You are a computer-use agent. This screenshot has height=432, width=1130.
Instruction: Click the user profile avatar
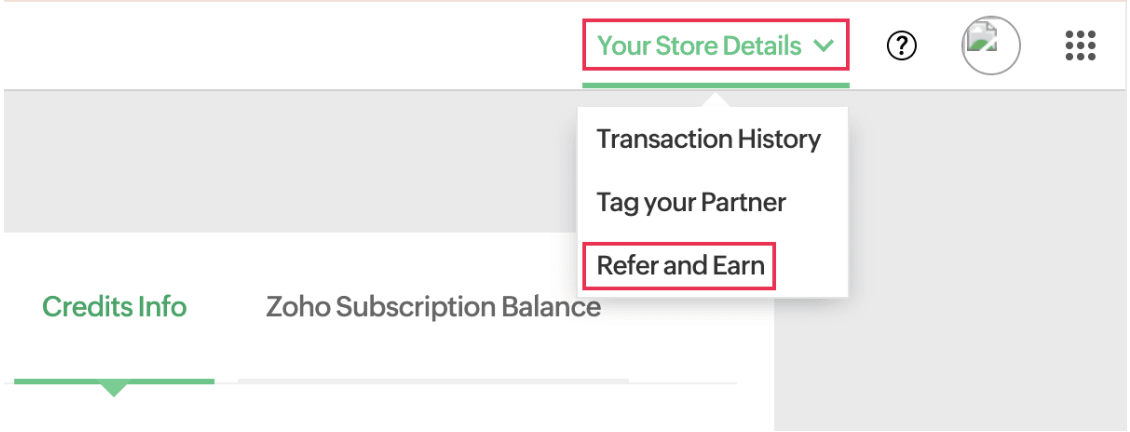point(990,46)
